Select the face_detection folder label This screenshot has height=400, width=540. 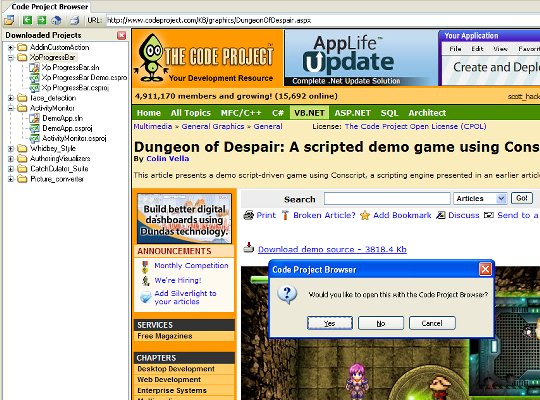pyautogui.click(x=53, y=98)
